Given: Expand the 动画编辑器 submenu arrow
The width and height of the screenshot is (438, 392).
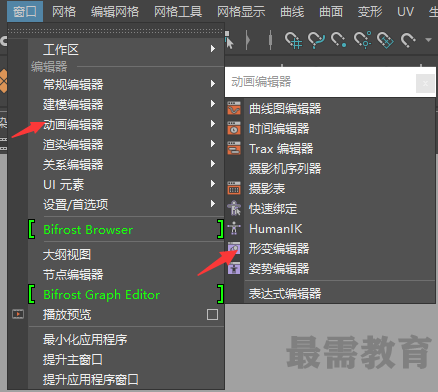Looking at the screenshot, I should point(213,124).
